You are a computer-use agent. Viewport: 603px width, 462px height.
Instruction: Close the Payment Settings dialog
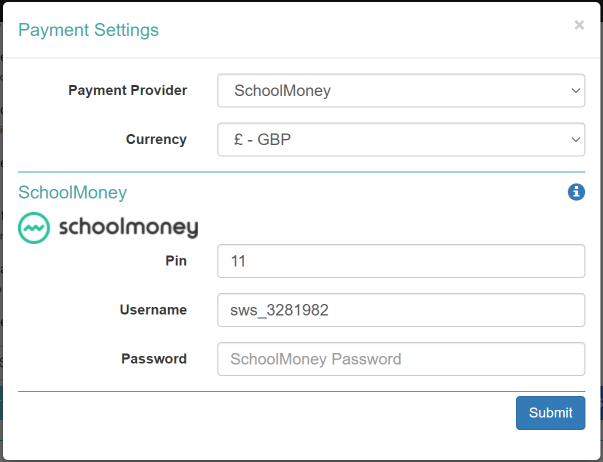click(579, 26)
